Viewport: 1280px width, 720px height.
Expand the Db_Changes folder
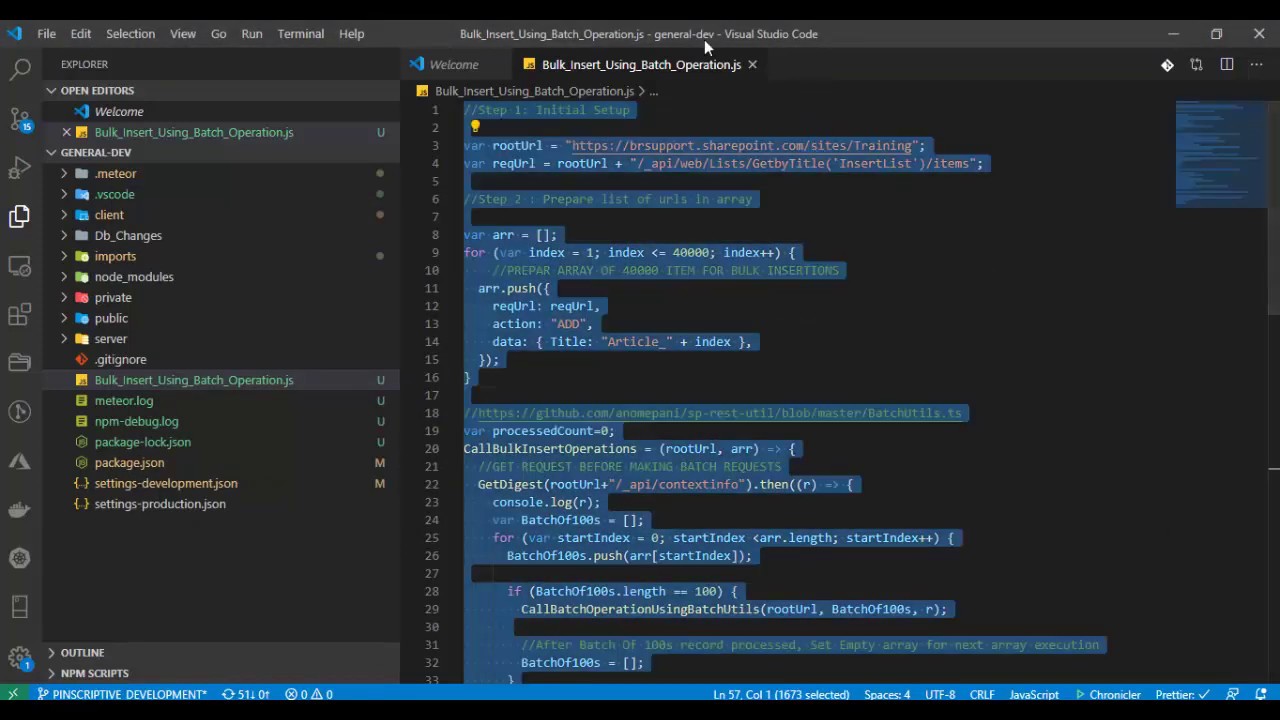tap(64, 236)
